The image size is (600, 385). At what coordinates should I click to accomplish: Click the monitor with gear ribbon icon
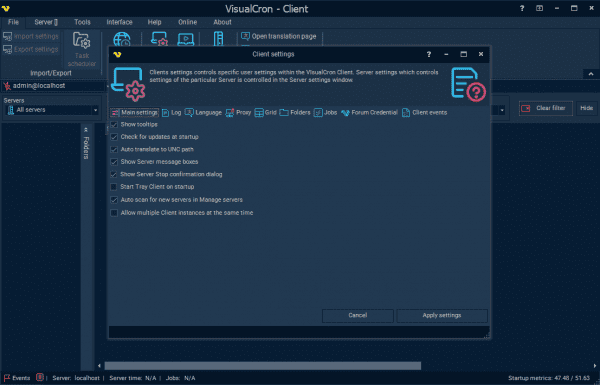pos(159,39)
